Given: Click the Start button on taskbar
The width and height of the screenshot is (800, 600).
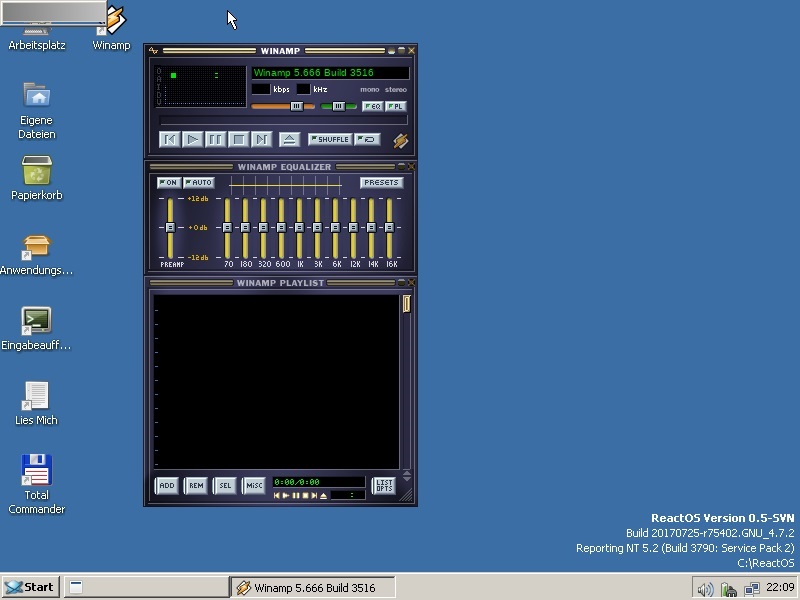Looking at the screenshot, I should coord(30,587).
